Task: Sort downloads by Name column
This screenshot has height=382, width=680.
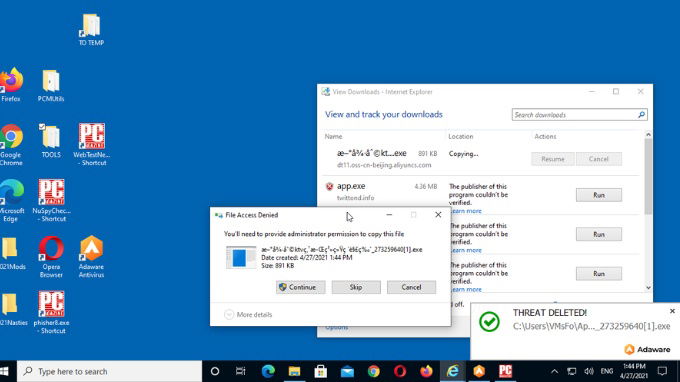Action: point(333,136)
